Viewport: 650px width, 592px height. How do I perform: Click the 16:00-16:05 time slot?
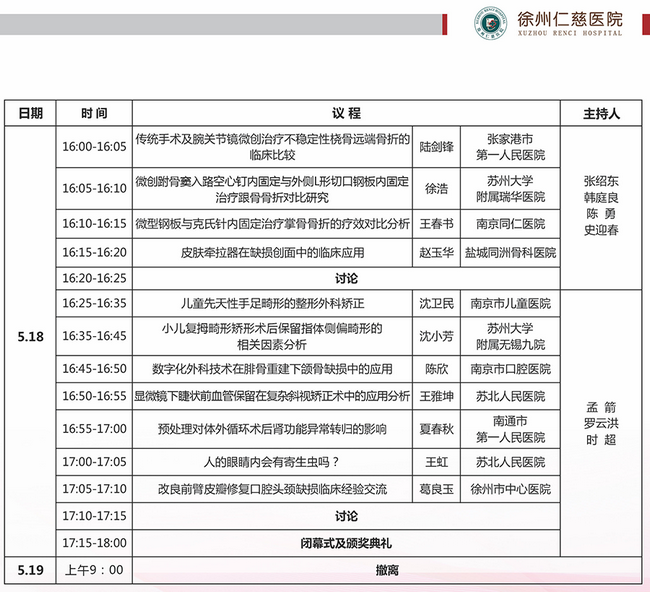[95, 147]
